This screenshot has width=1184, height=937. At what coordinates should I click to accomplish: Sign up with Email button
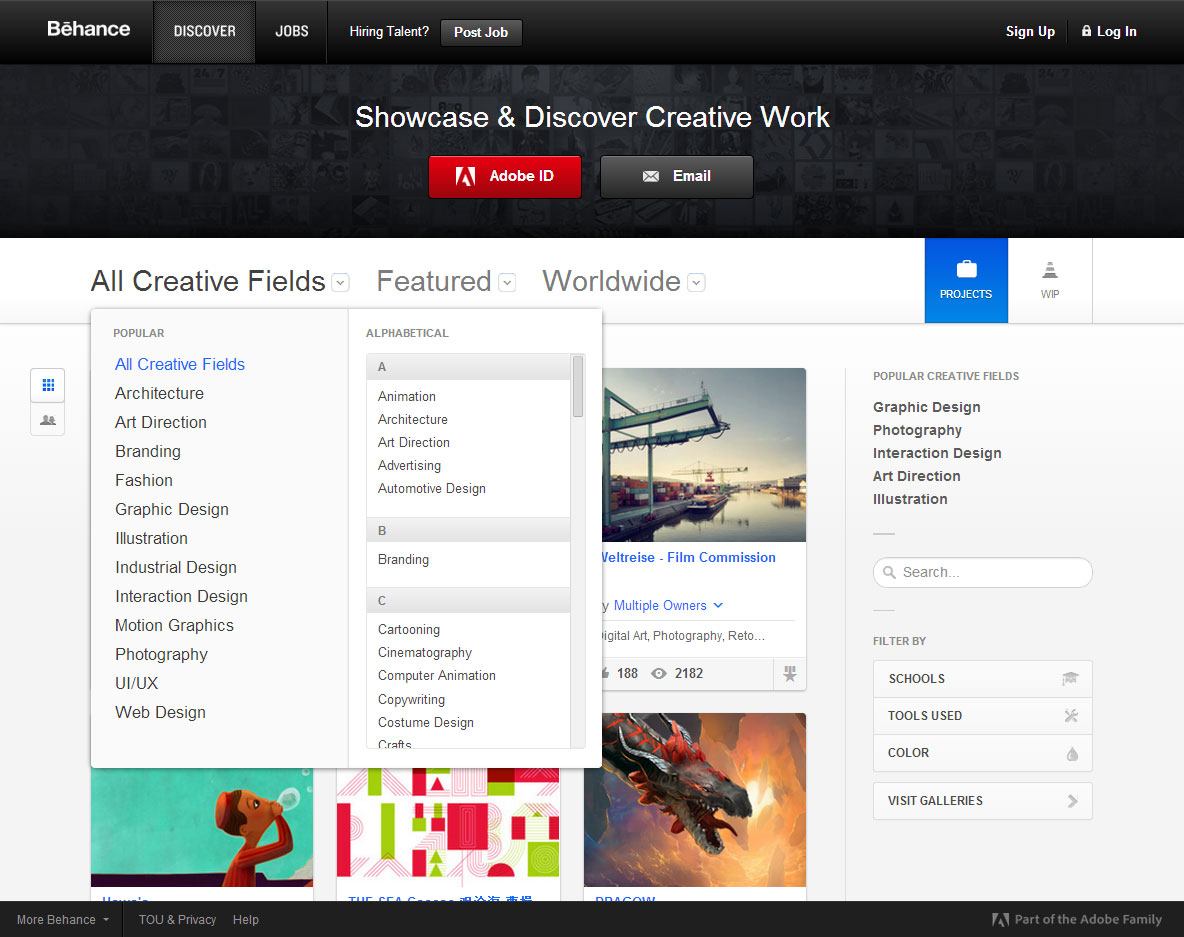677,177
